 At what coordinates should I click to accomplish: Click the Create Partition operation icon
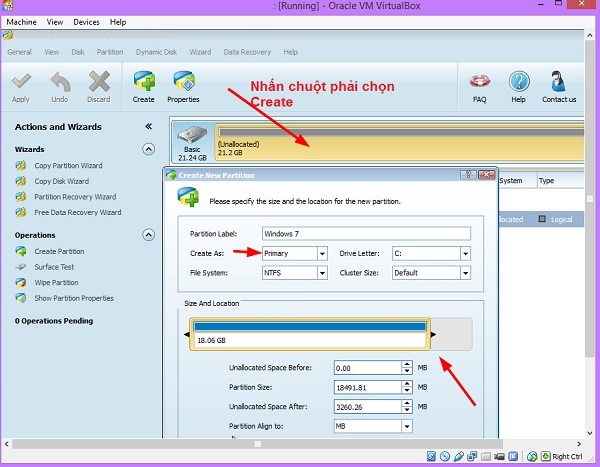(21, 251)
